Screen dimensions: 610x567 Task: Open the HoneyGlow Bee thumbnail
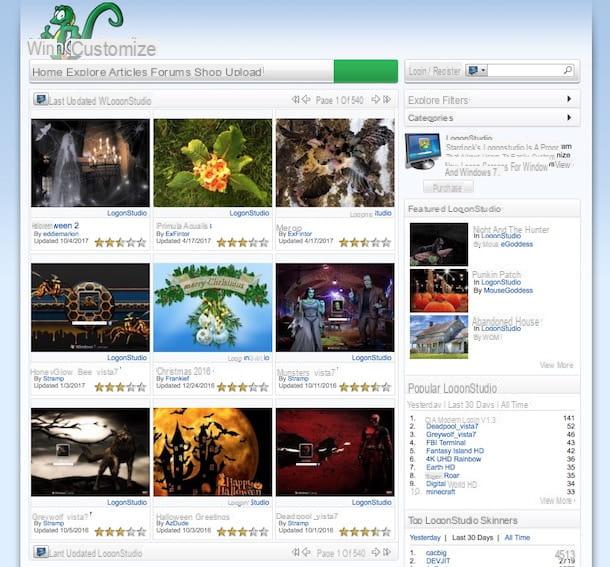coord(90,307)
